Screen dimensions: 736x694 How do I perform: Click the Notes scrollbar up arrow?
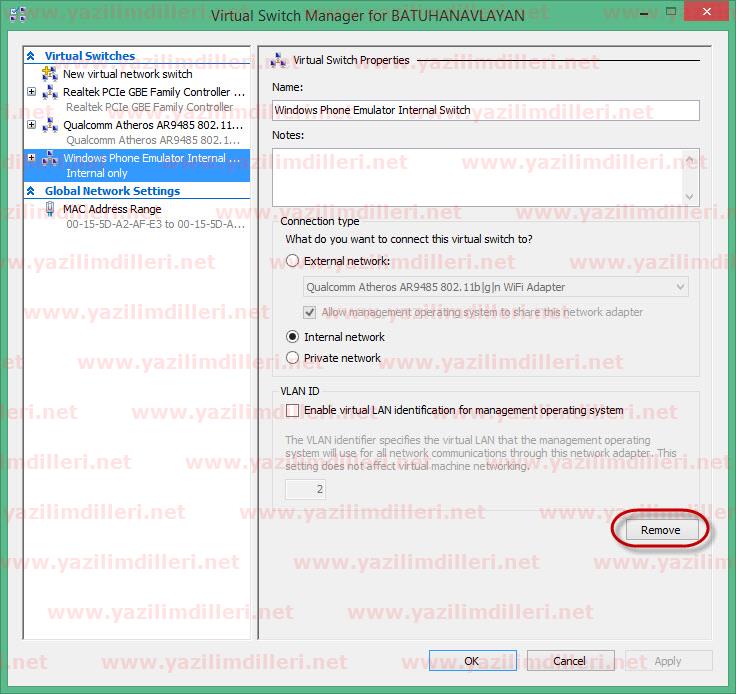[690, 160]
